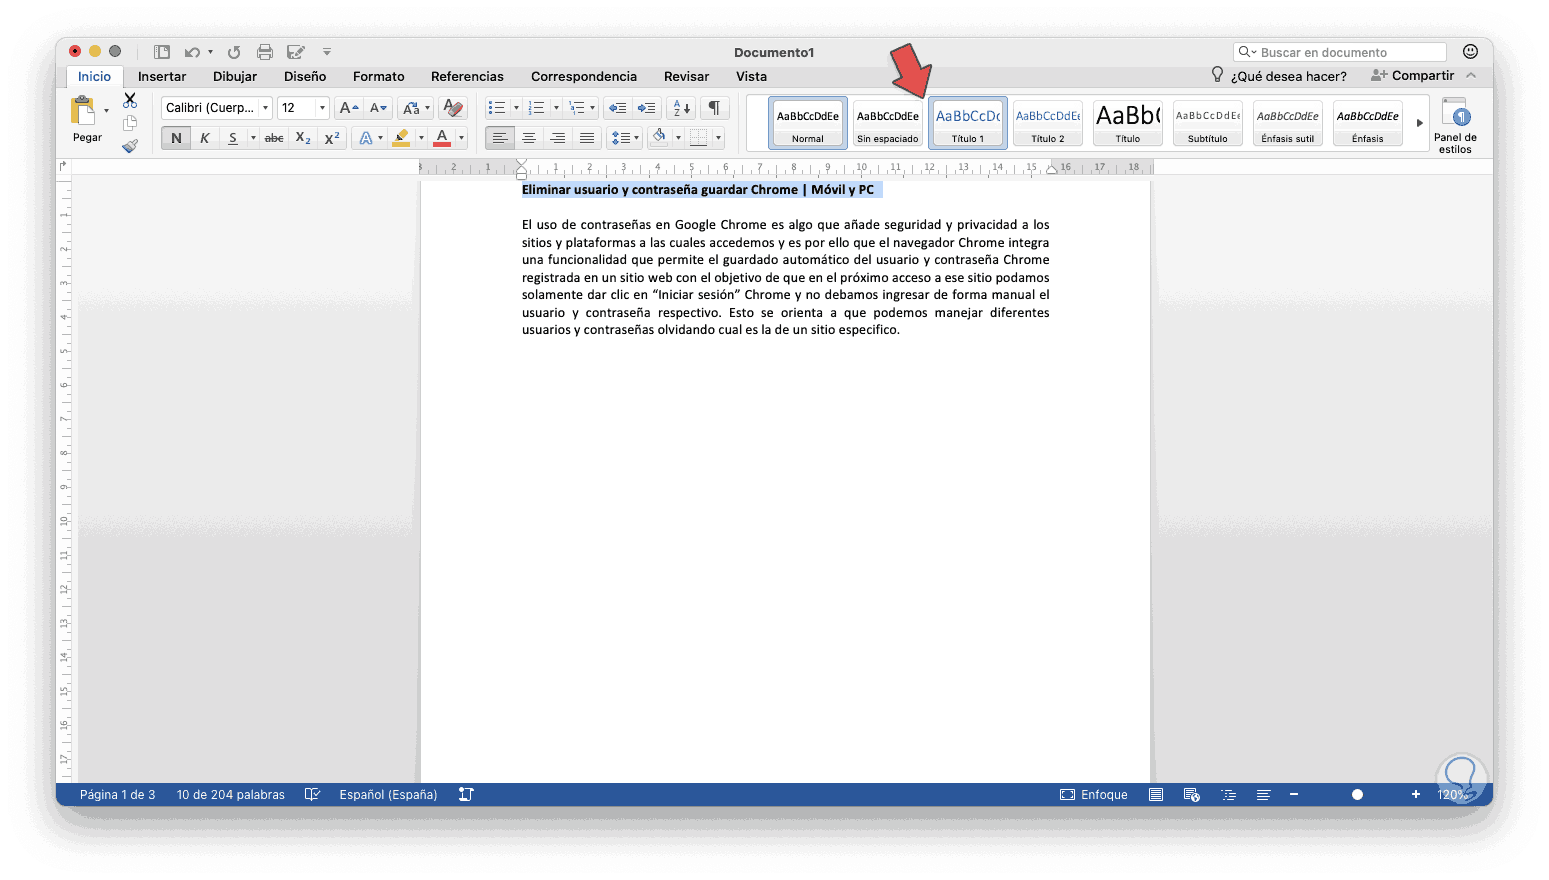The height and width of the screenshot is (880, 1549).
Task: Print the document with the printer icon
Action: pos(265,52)
